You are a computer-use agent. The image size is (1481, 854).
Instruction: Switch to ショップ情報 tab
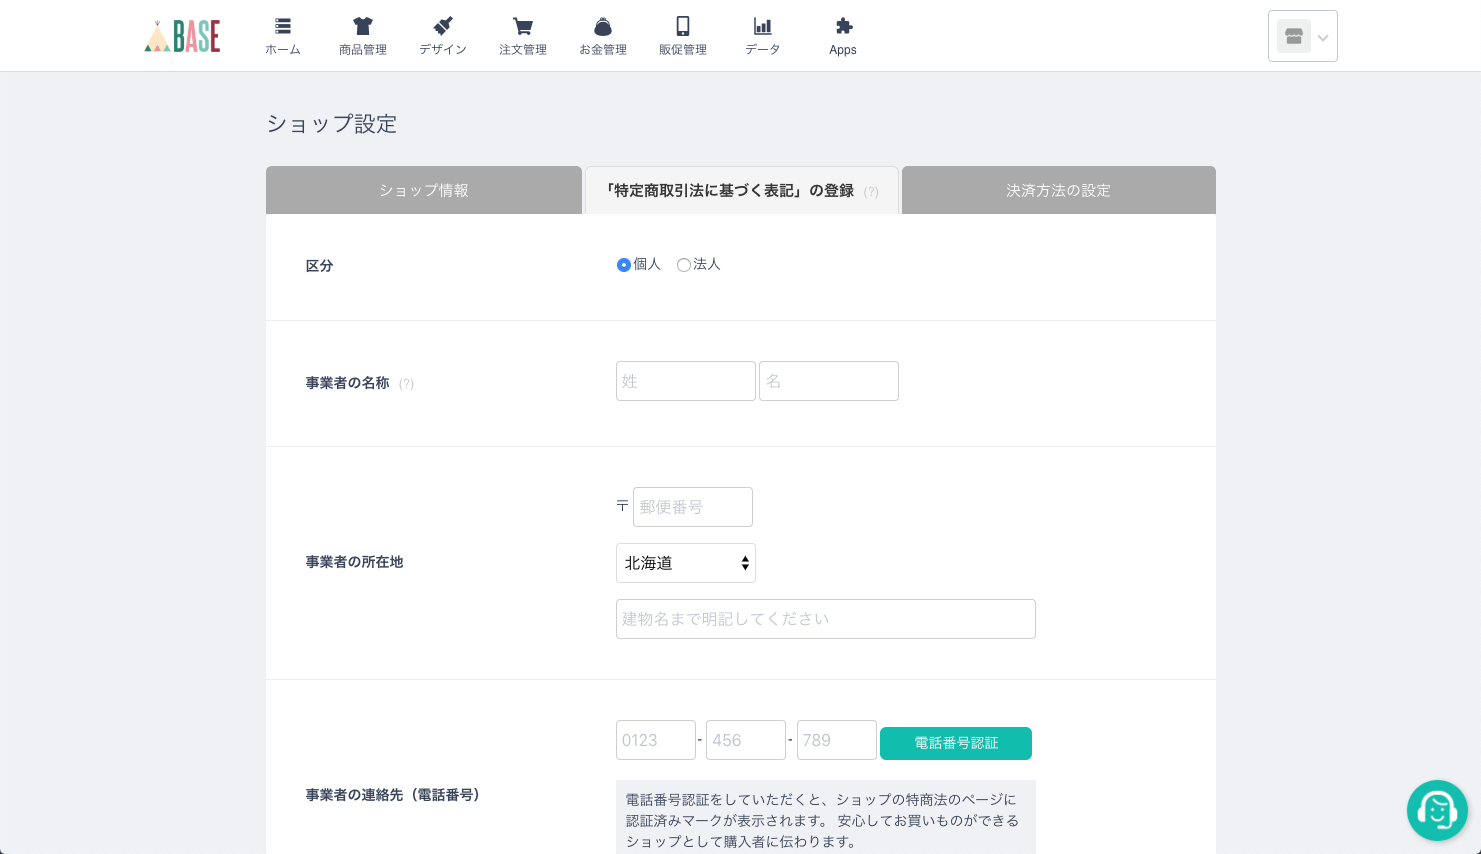[424, 190]
